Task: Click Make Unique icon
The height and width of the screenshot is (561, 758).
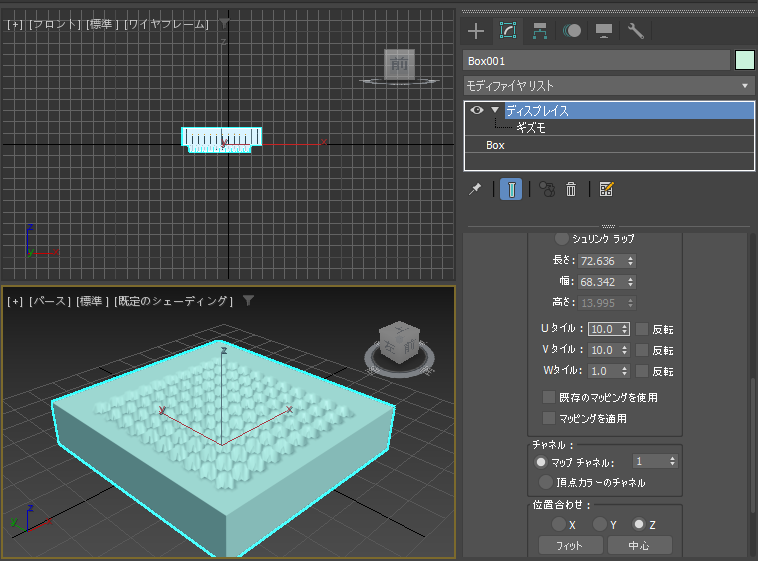Action: 547,189
